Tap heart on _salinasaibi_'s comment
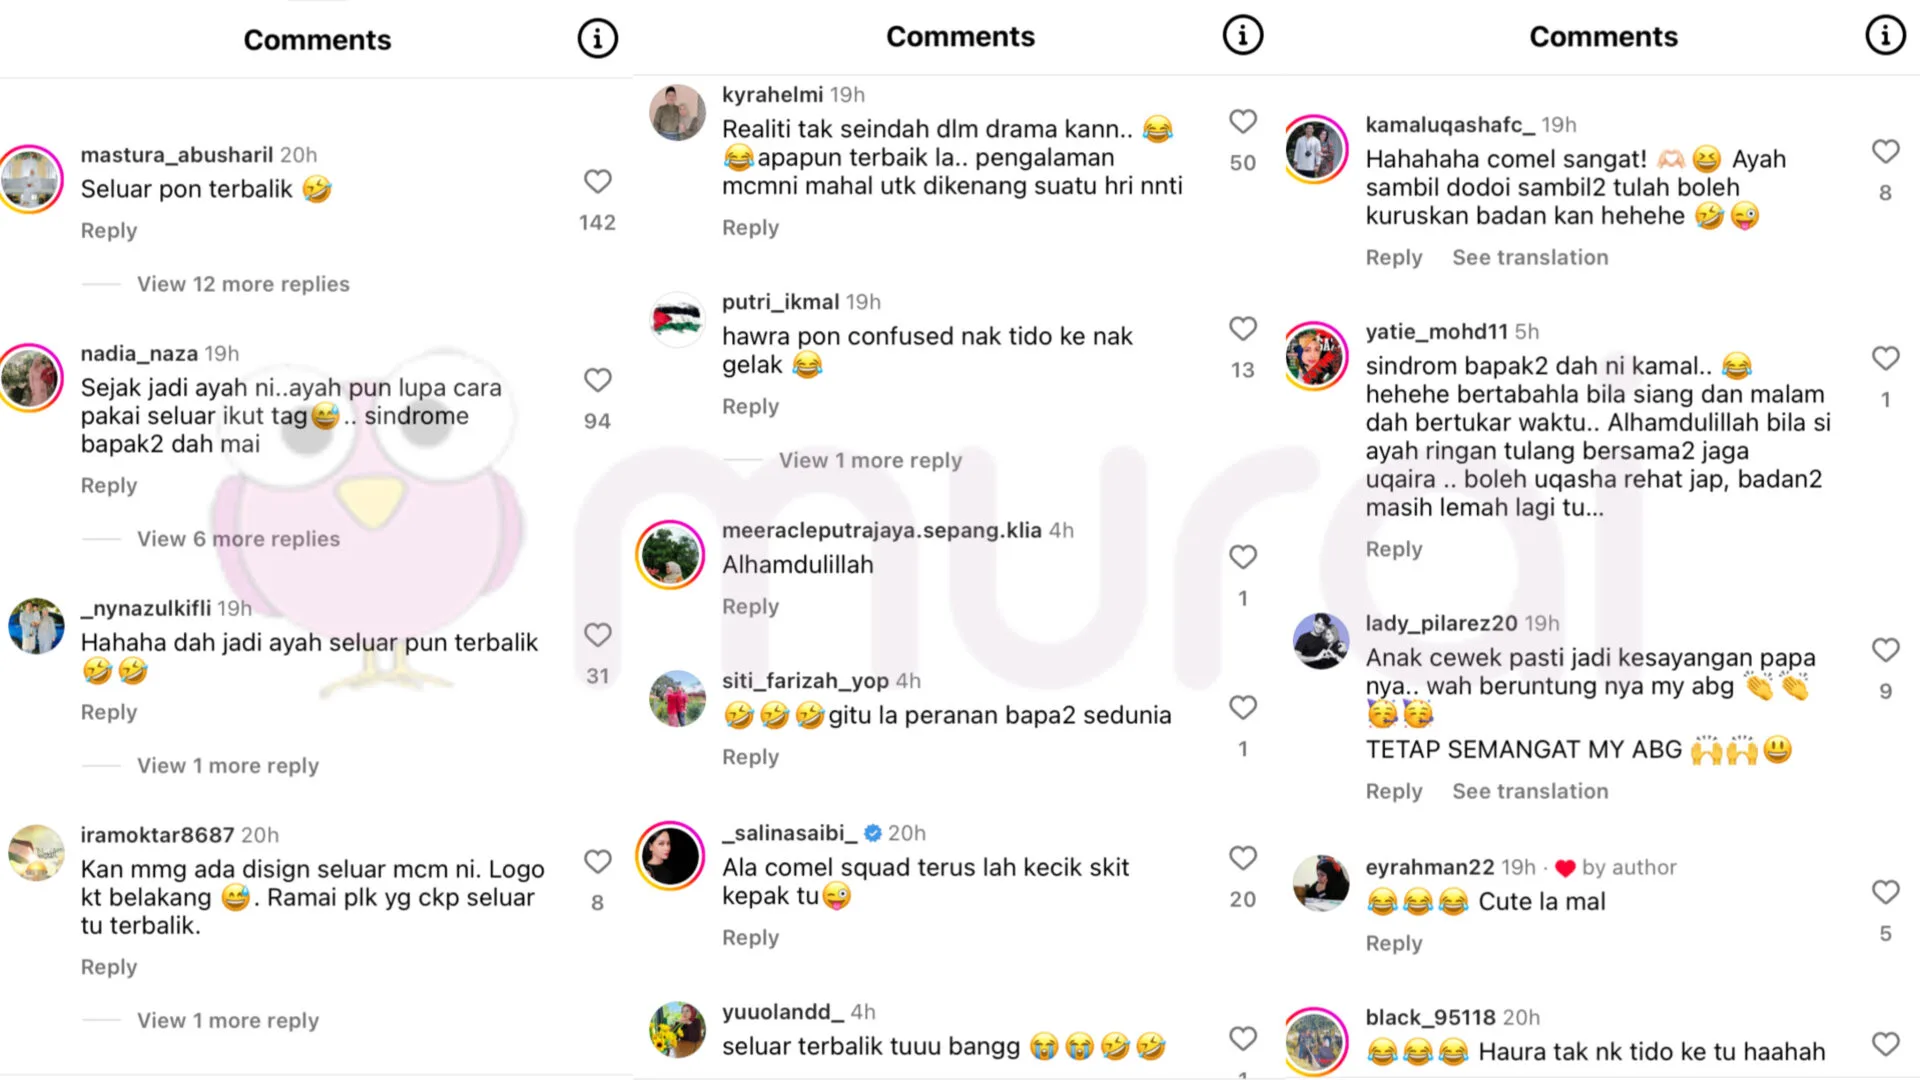1920x1080 pixels. (1243, 858)
